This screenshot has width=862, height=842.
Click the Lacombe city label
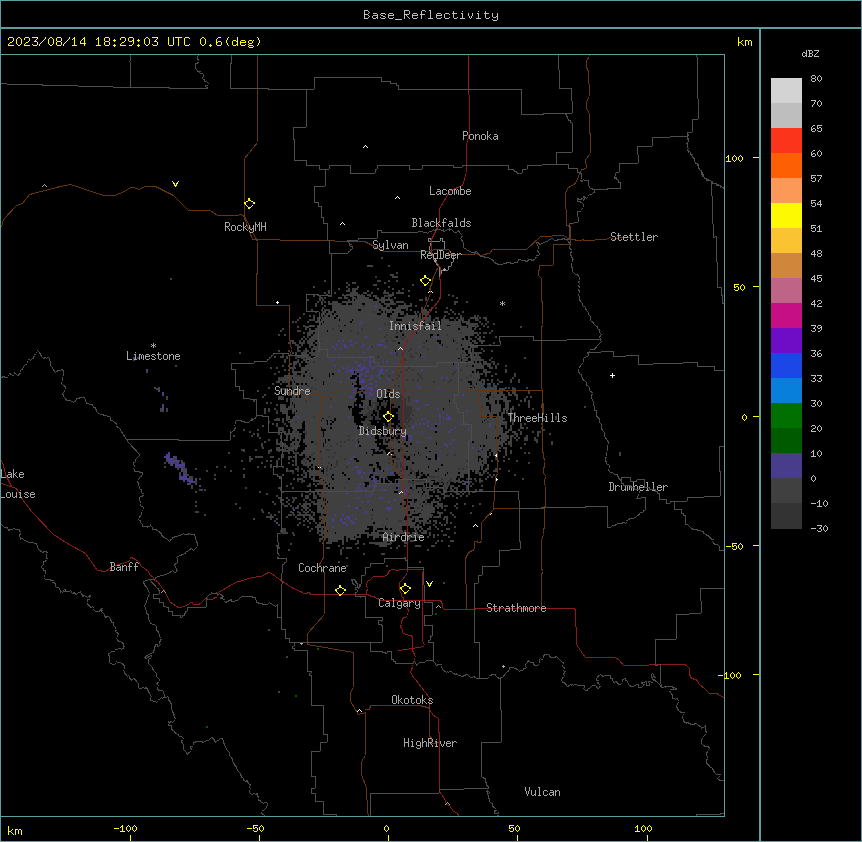click(450, 191)
